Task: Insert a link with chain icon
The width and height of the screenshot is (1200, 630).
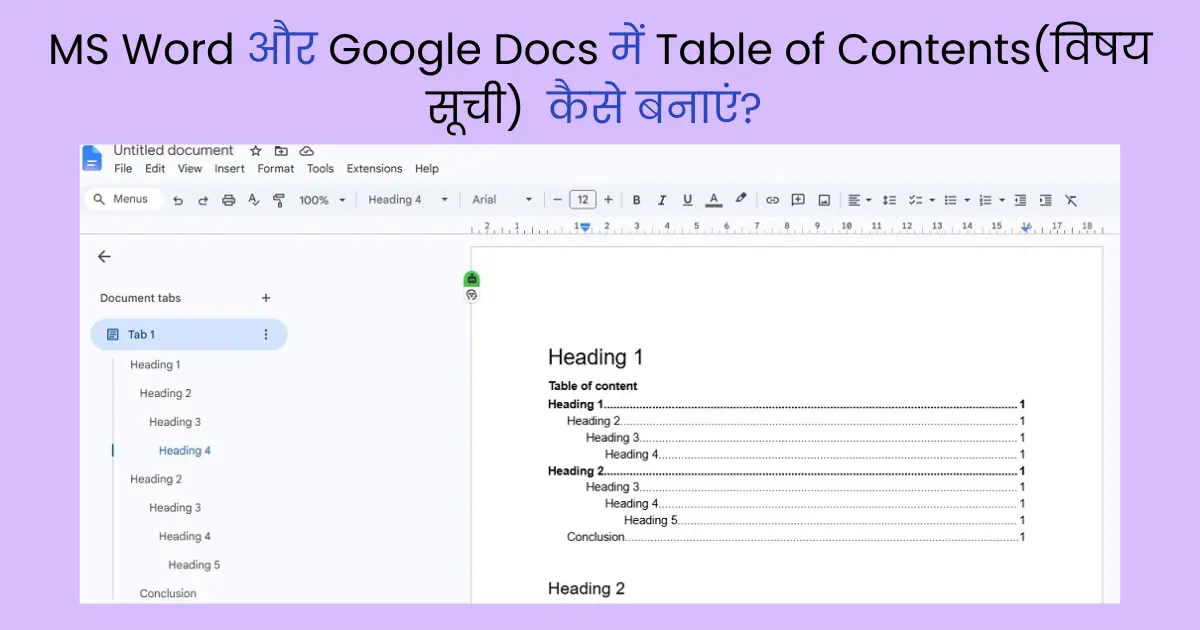Action: tap(772, 200)
